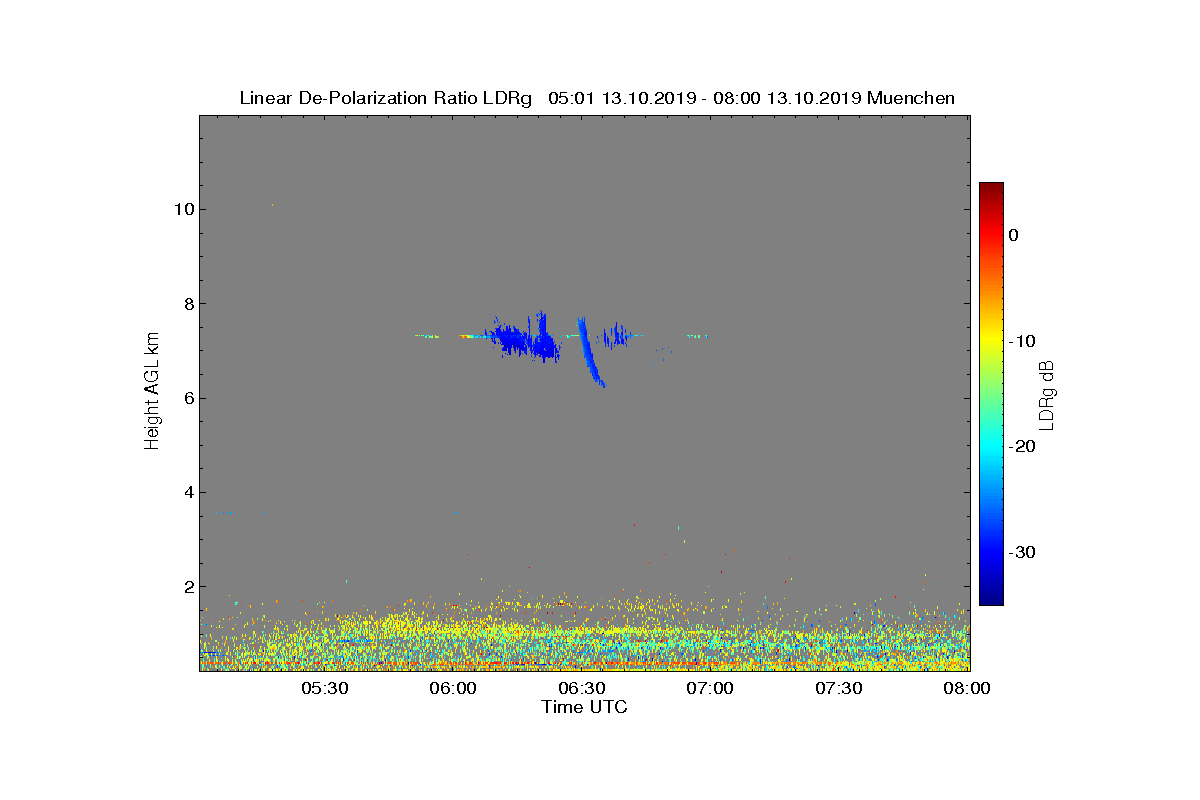
Task: Click the colorbar value -30 label
Action: click(1021, 552)
